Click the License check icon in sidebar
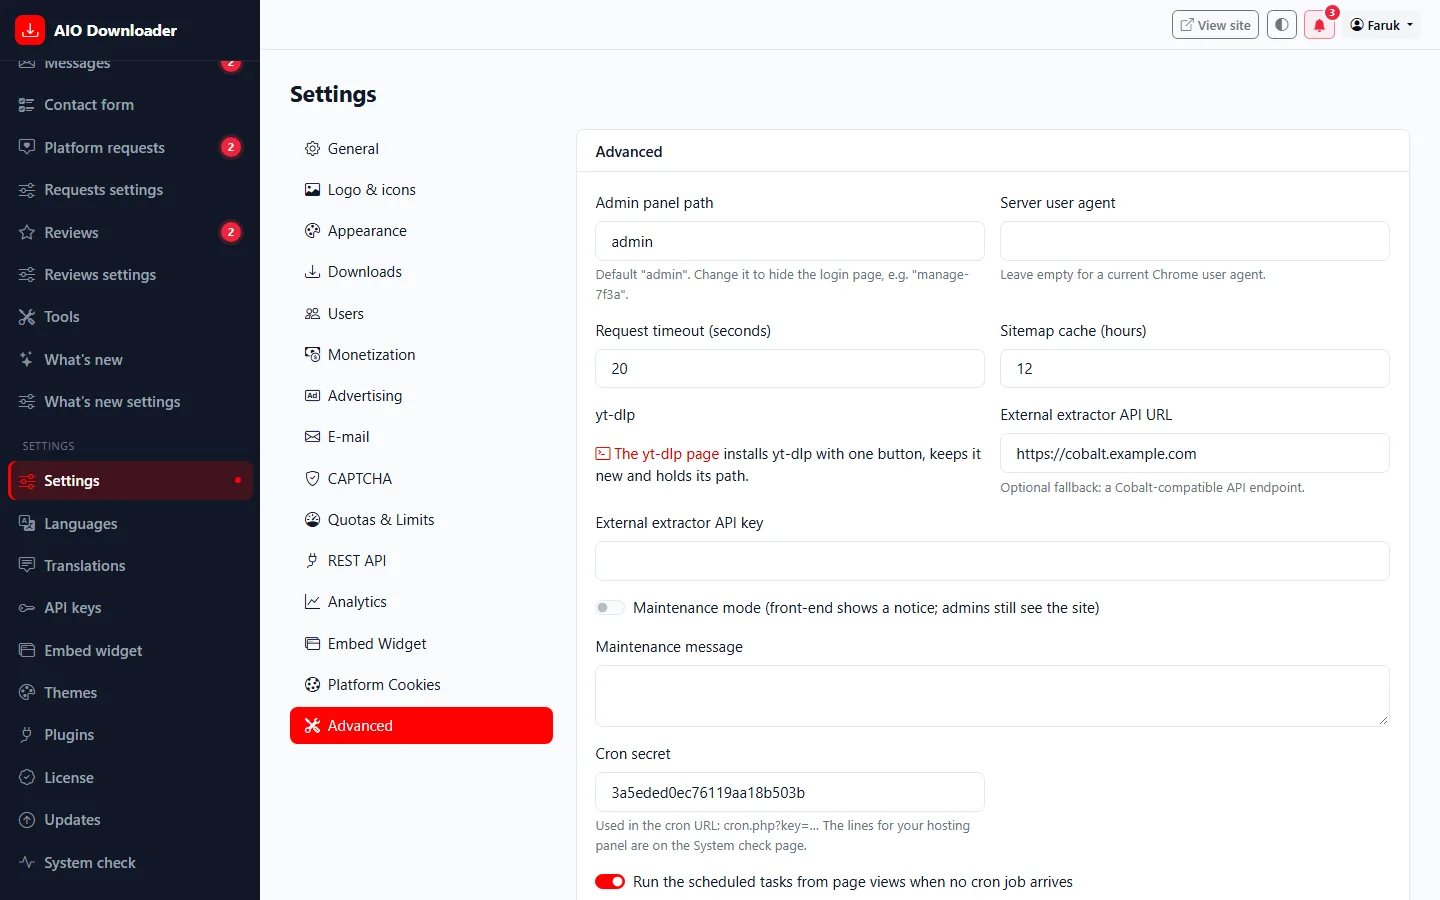 click(27, 777)
